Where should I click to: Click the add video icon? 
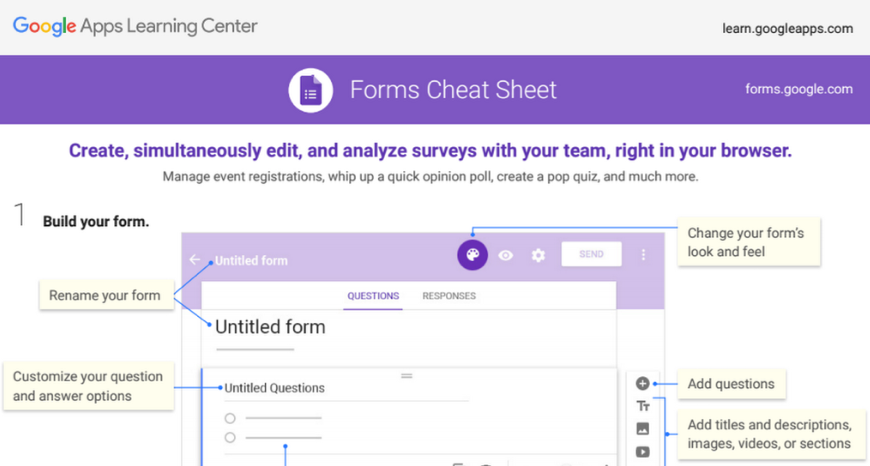tap(643, 451)
